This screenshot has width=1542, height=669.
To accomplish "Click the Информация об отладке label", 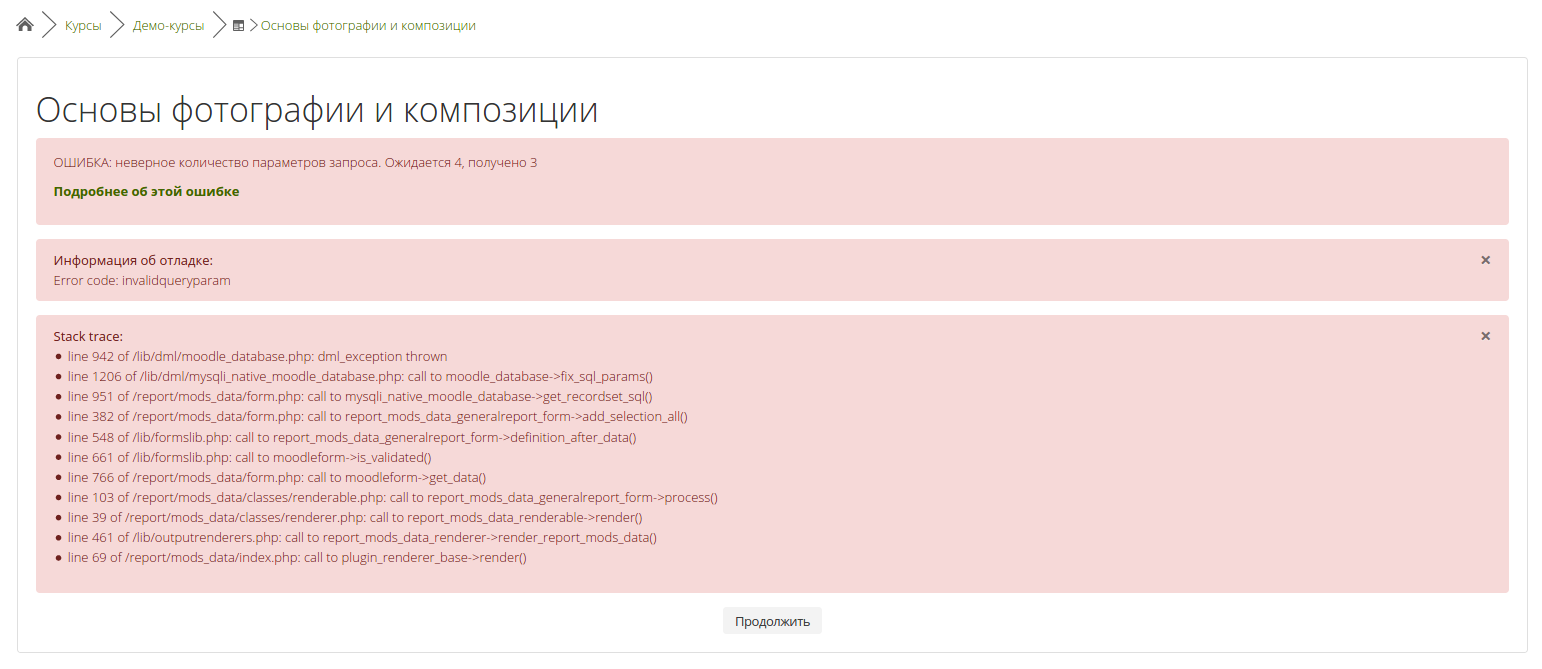I will 133,260.
